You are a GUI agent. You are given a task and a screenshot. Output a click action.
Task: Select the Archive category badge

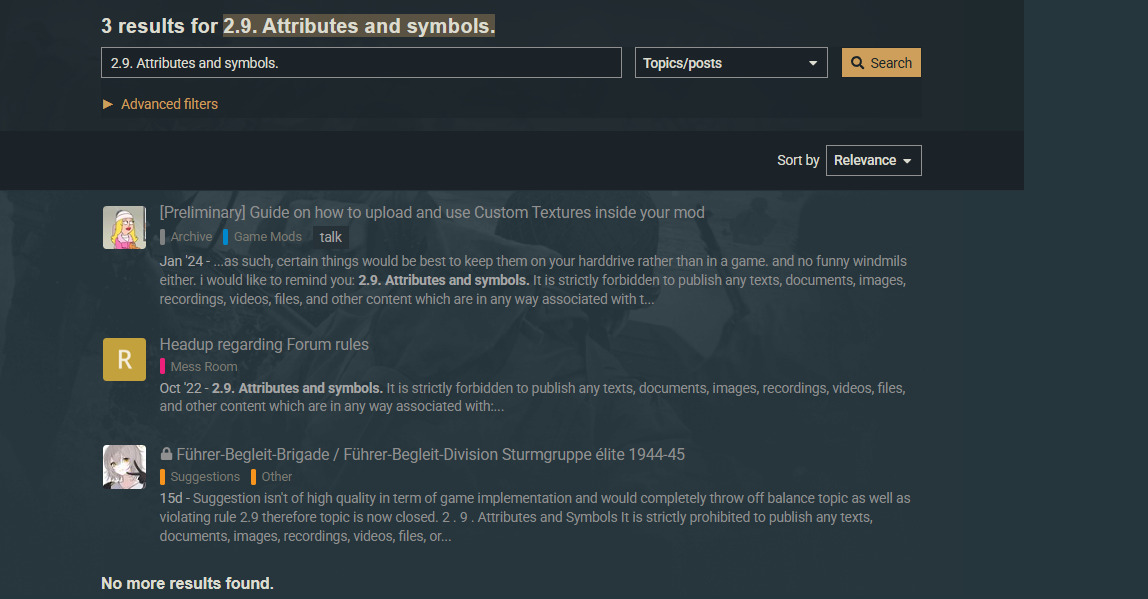(x=190, y=237)
